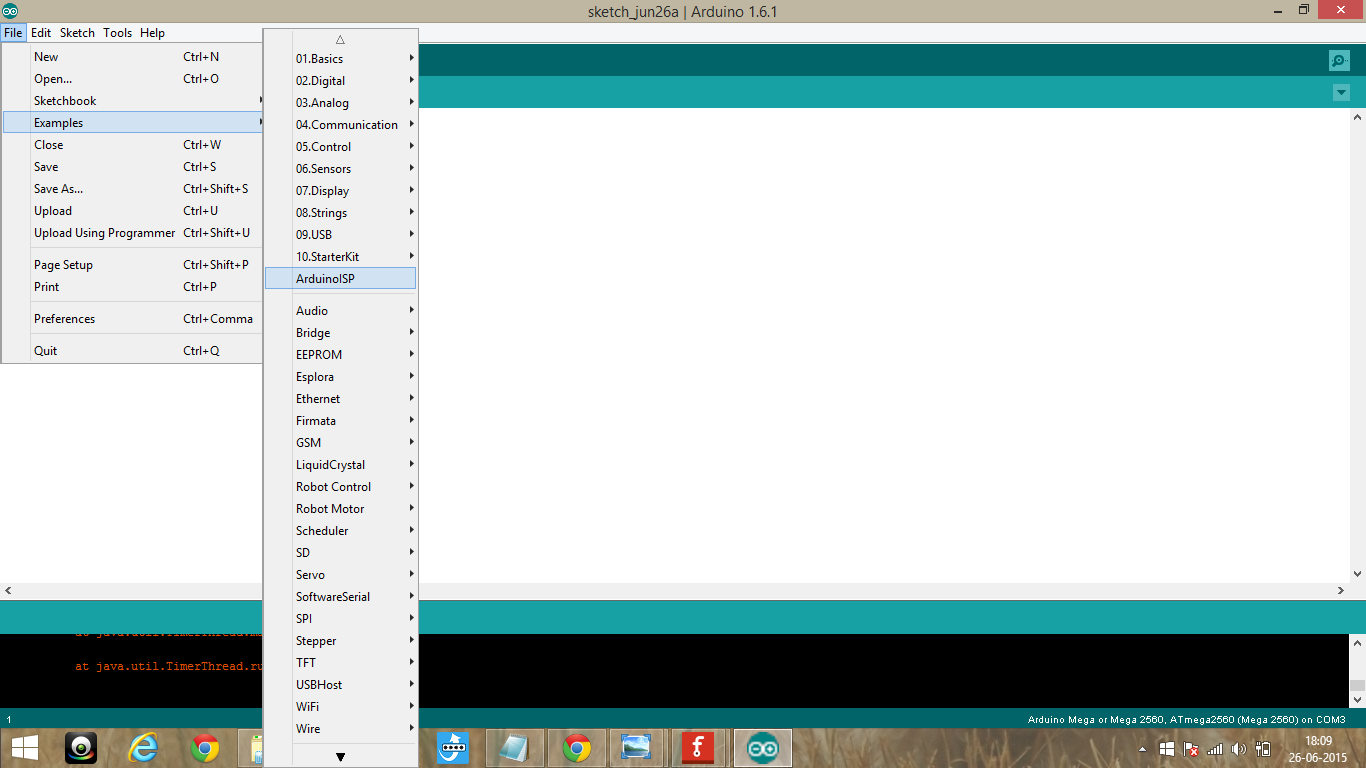This screenshot has height=768, width=1366.
Task: Open the Windows Start button
Action: click(25, 748)
